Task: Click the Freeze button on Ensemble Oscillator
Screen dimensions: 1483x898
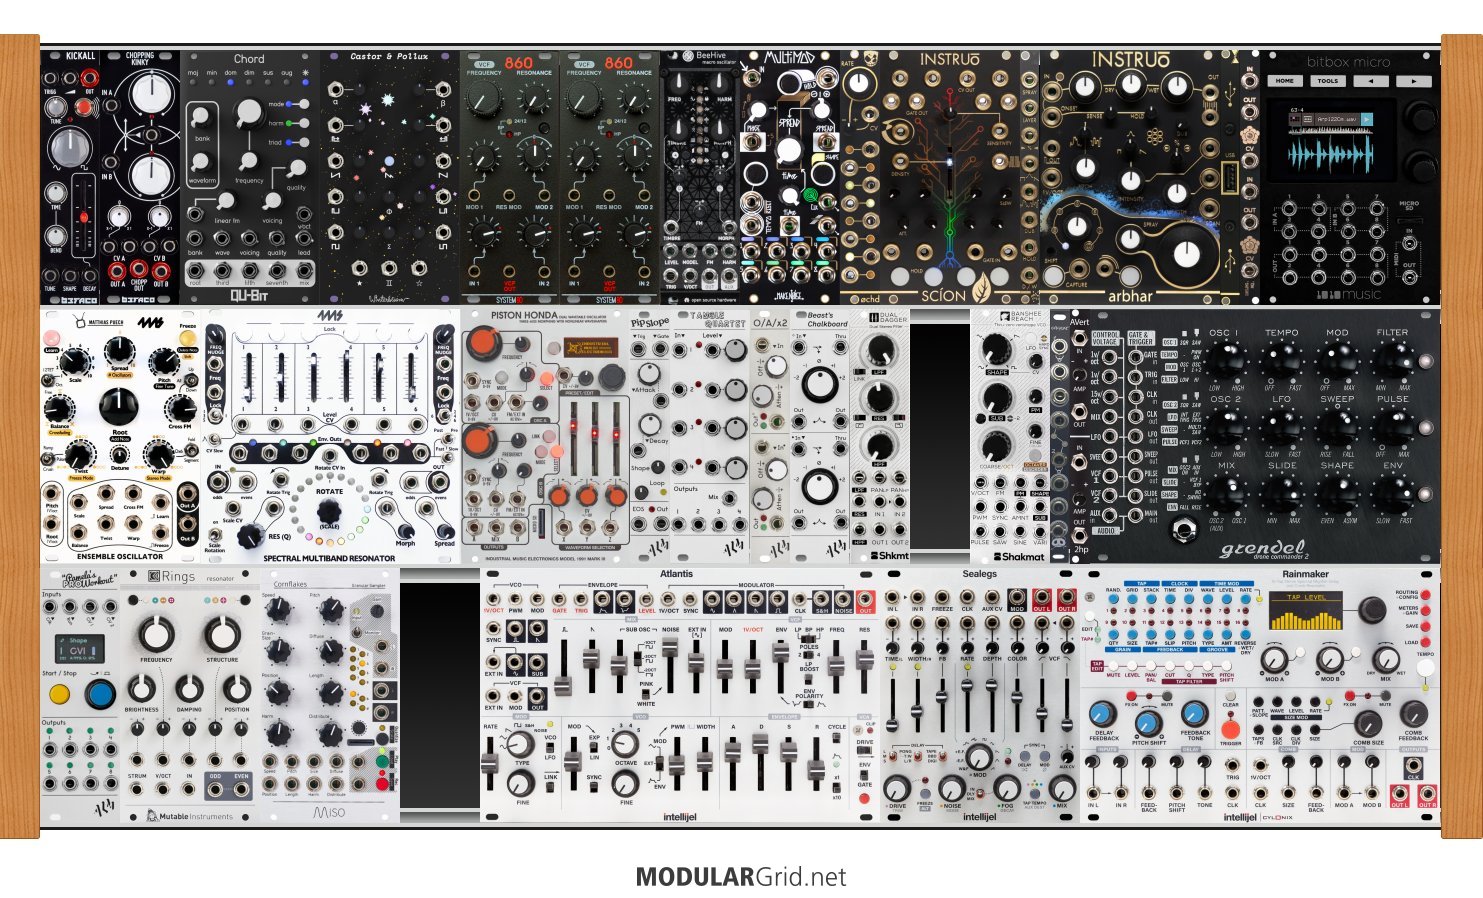Action: (188, 337)
